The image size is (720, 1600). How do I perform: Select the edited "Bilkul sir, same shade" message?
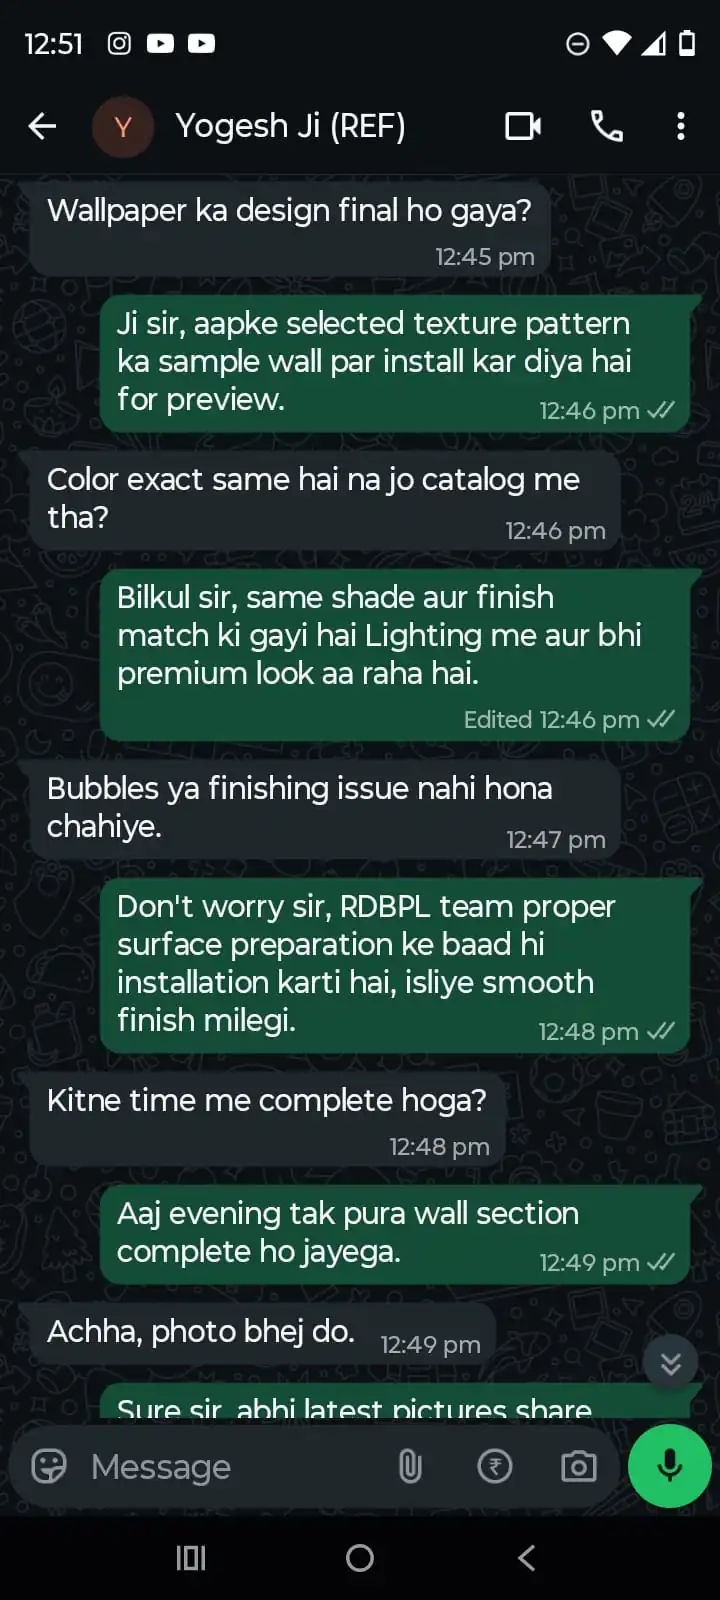coord(396,656)
